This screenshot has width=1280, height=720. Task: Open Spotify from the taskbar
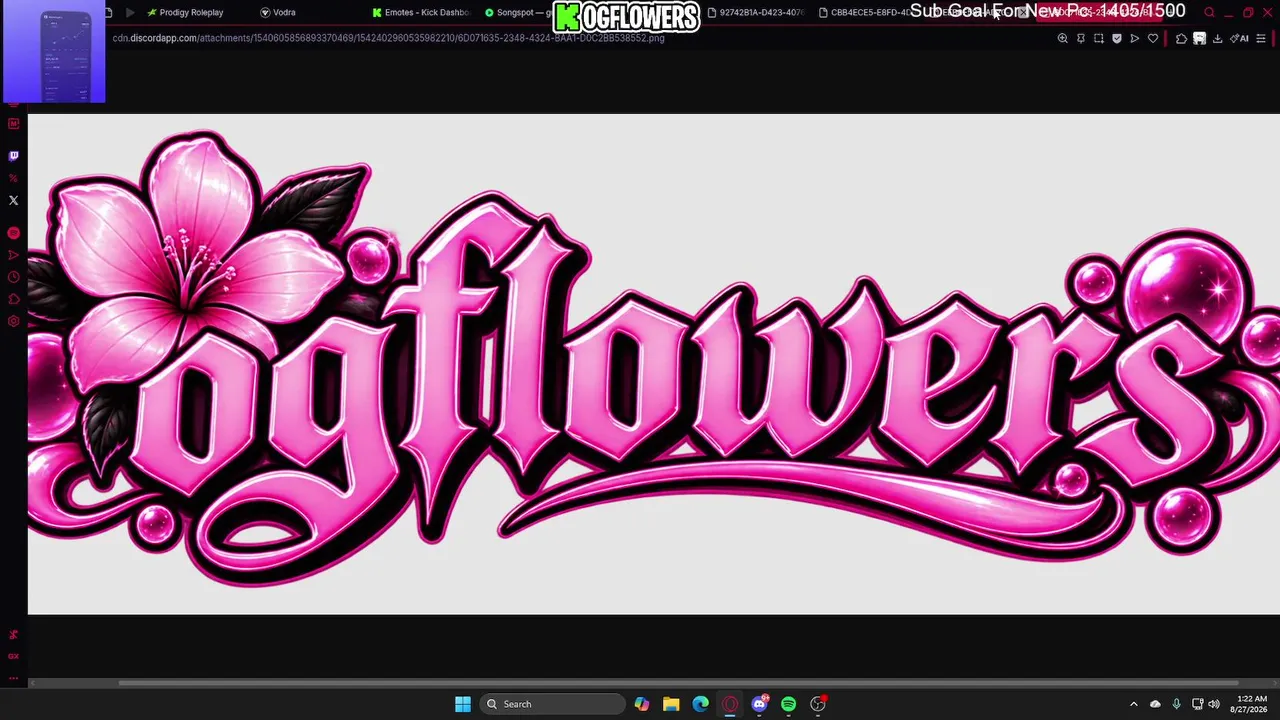tap(788, 704)
